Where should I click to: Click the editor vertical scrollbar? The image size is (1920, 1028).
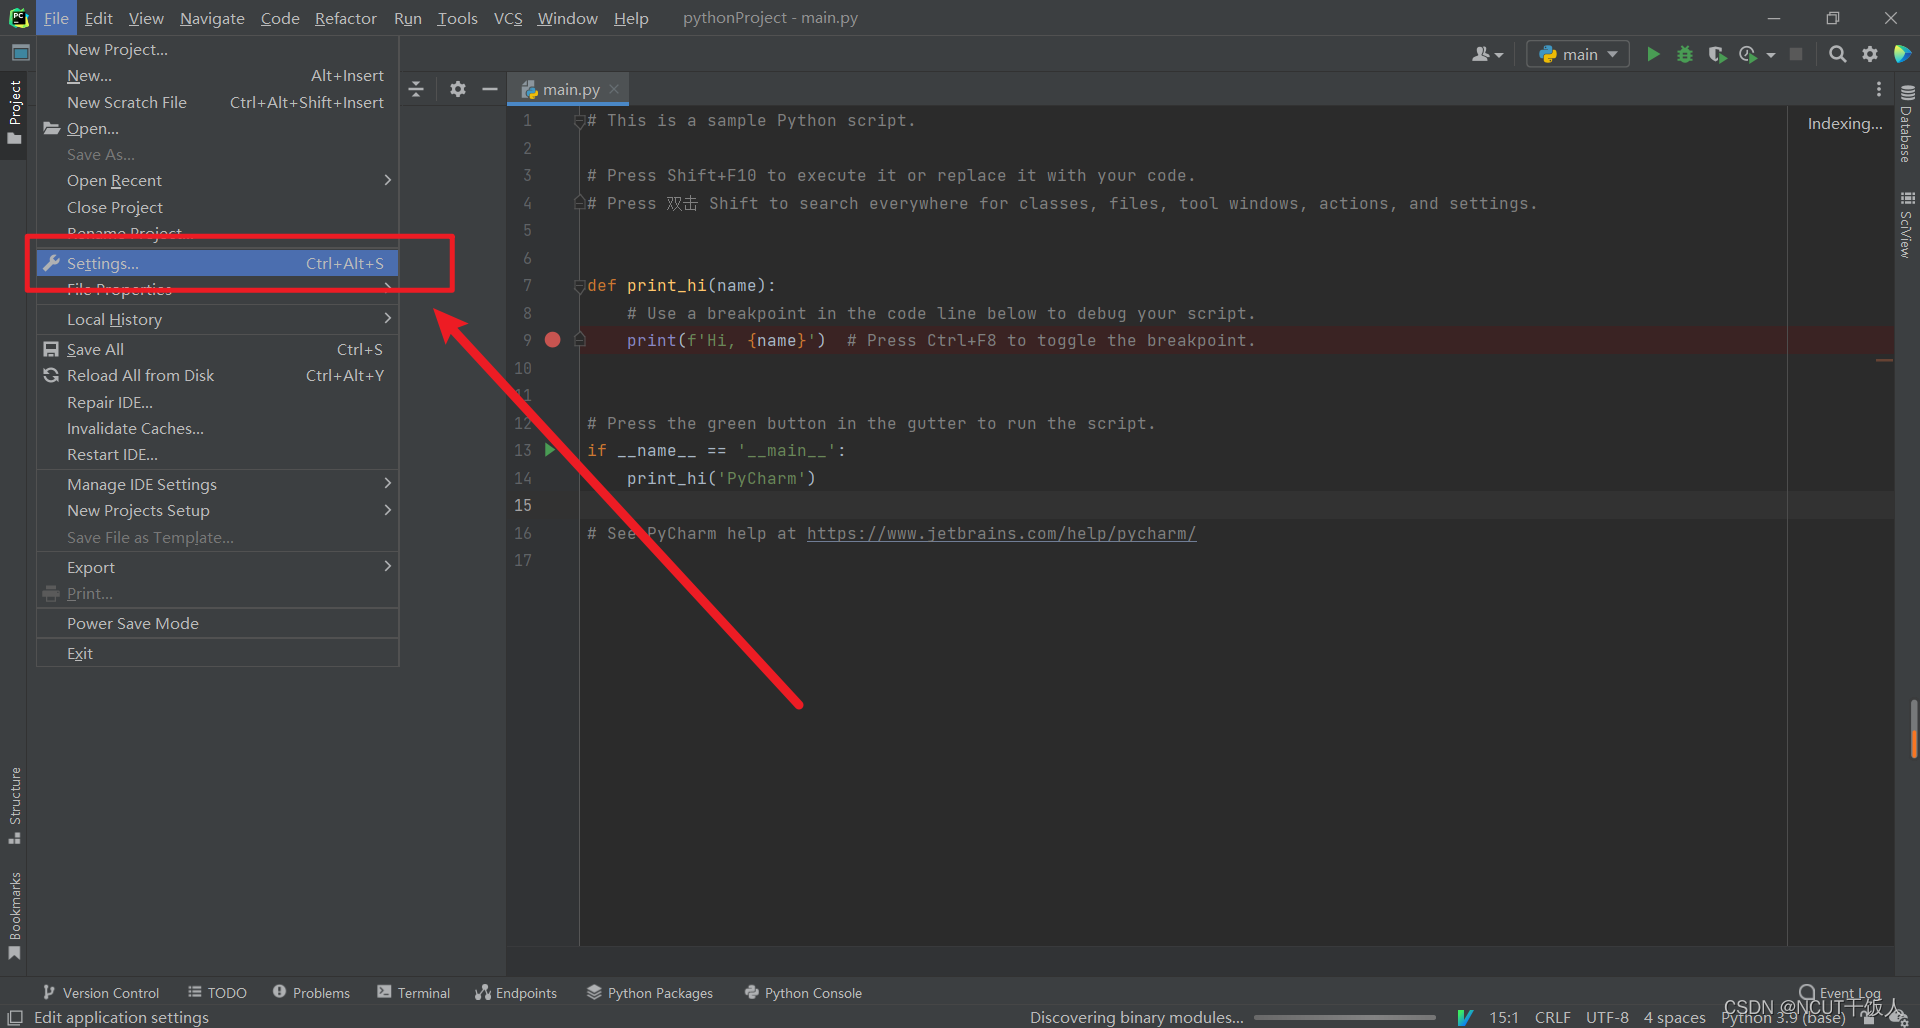1913,728
